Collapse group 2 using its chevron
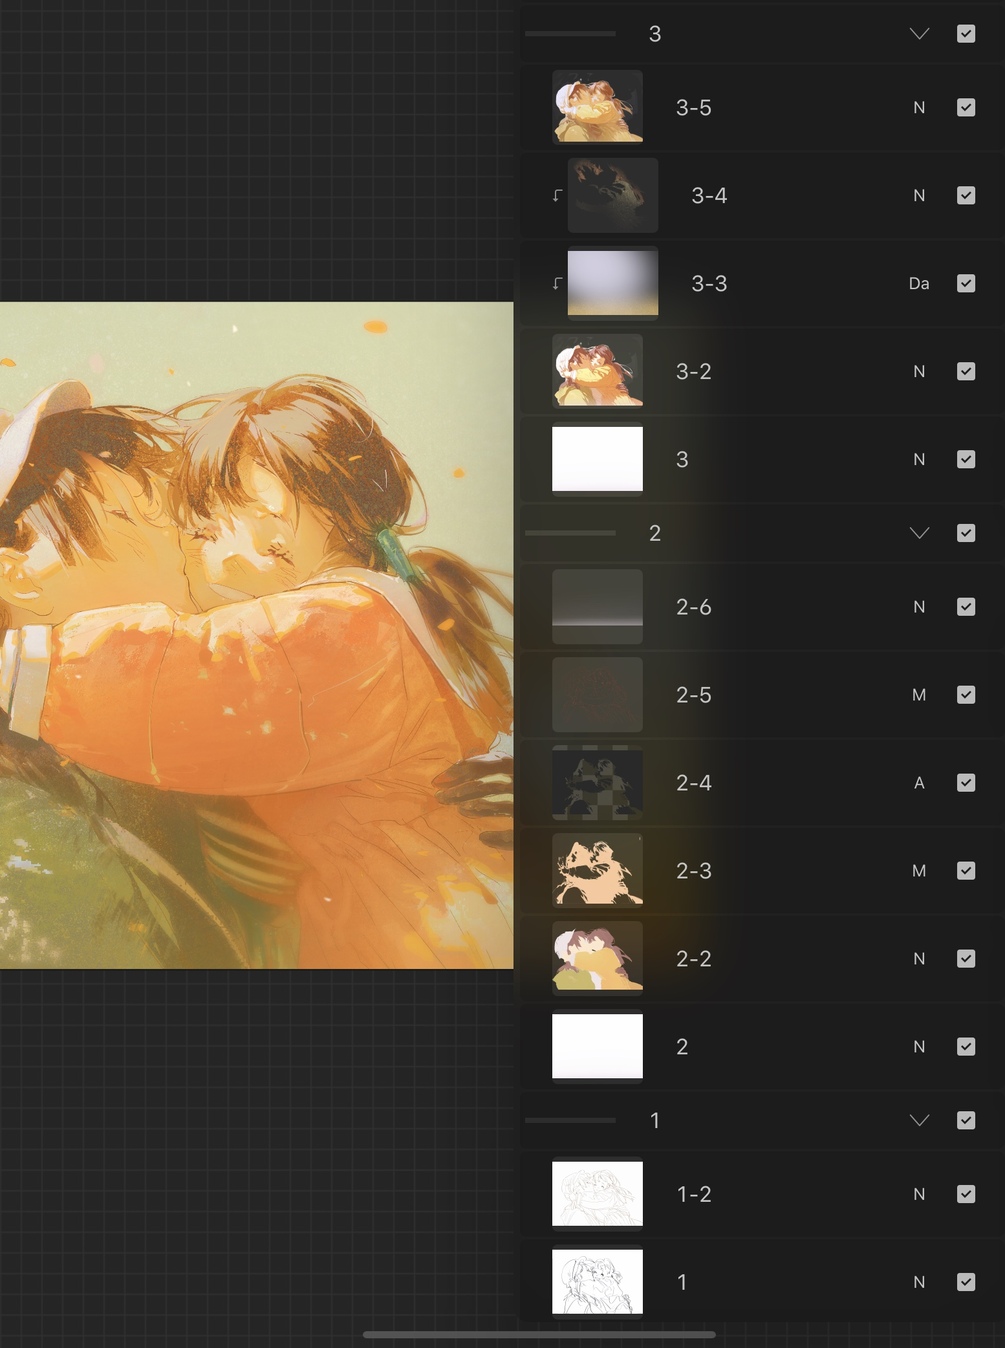Image resolution: width=1005 pixels, height=1348 pixels. pos(919,533)
